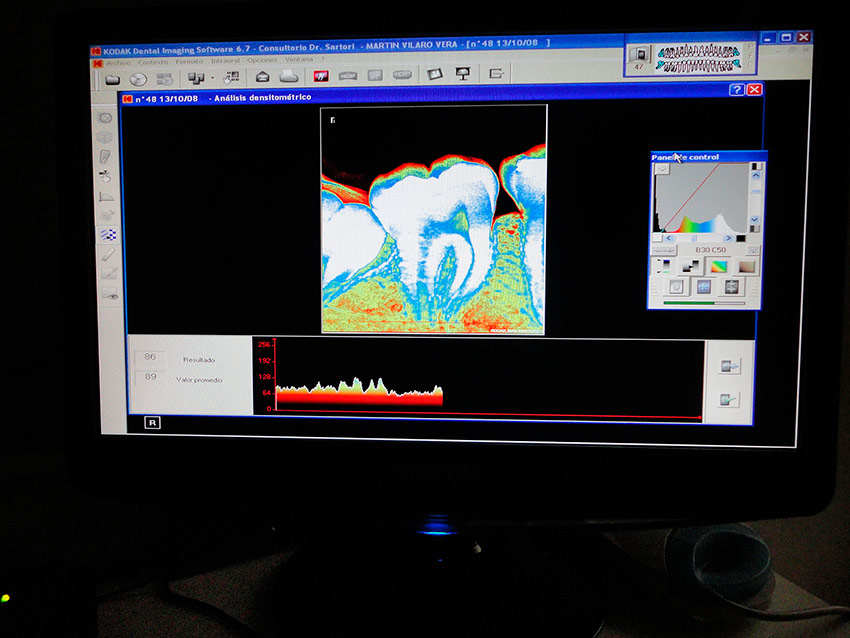
Task: Open the Archivo menu
Action: click(x=120, y=61)
